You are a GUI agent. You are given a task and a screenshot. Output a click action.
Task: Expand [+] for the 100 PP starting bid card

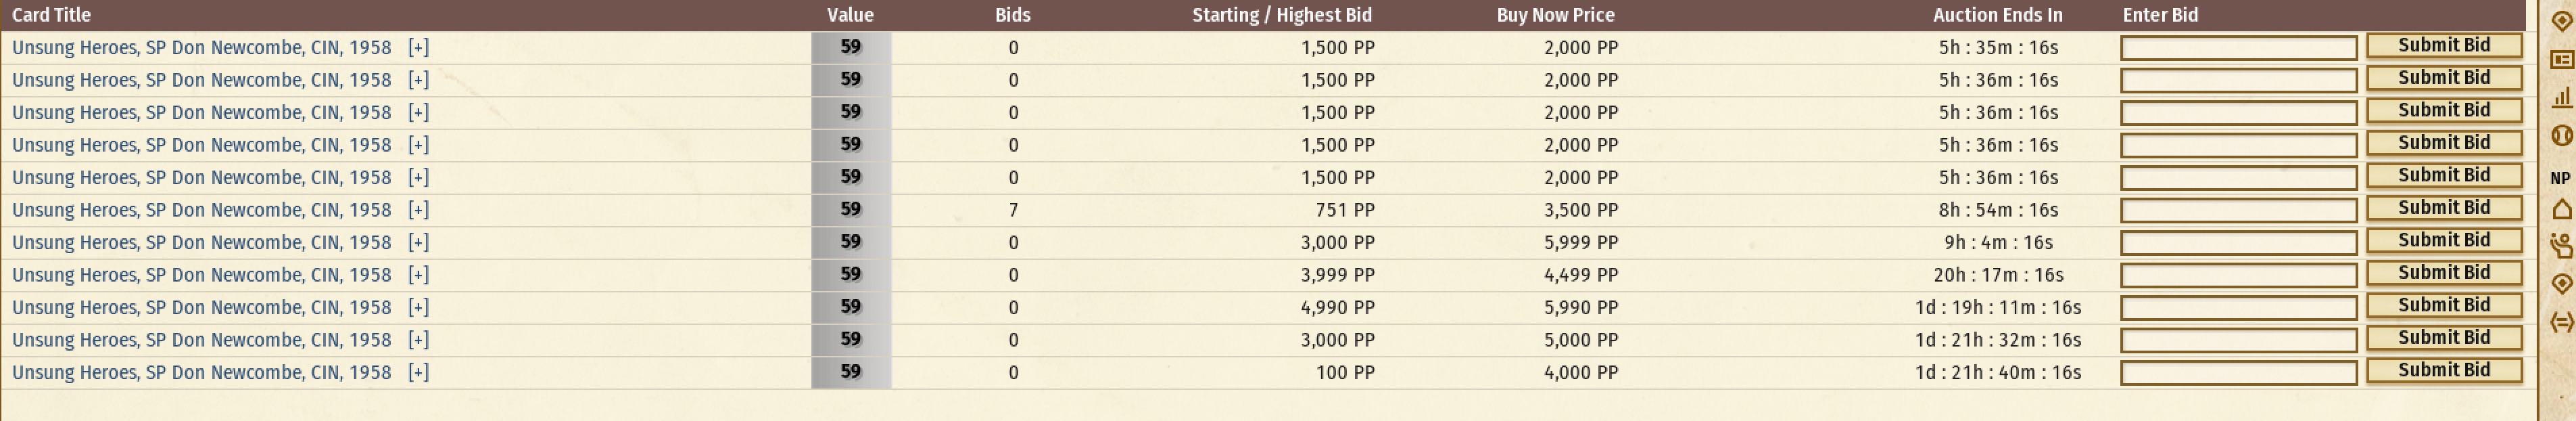(x=418, y=372)
